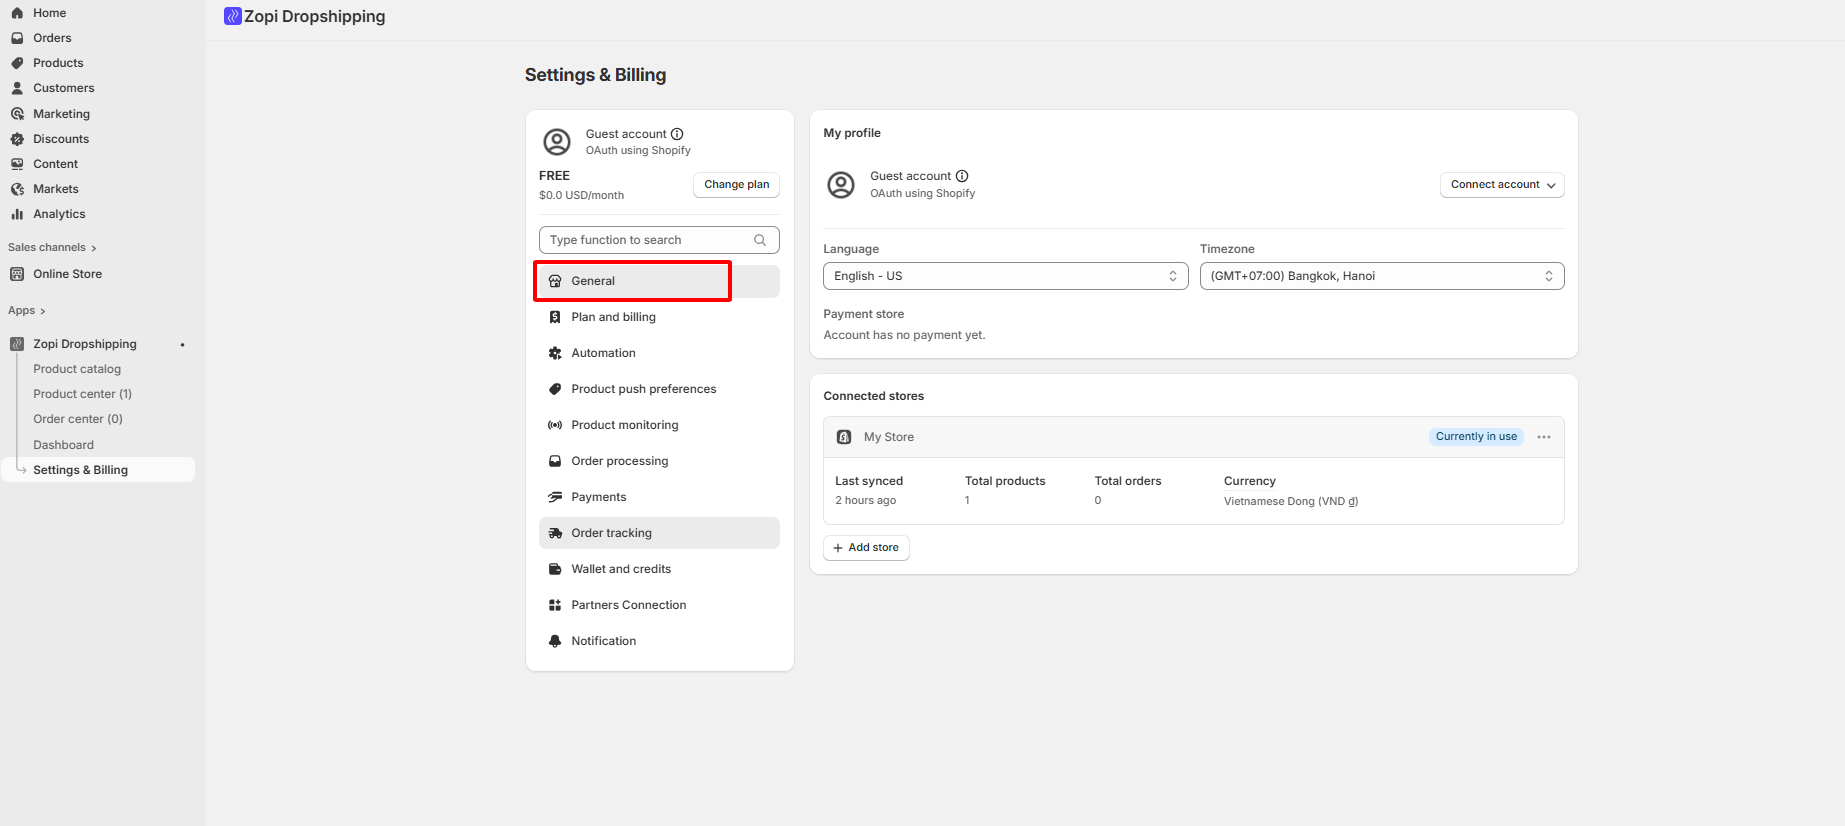Click the Analytics bar chart icon
The width and height of the screenshot is (1845, 826).
click(x=17, y=214)
